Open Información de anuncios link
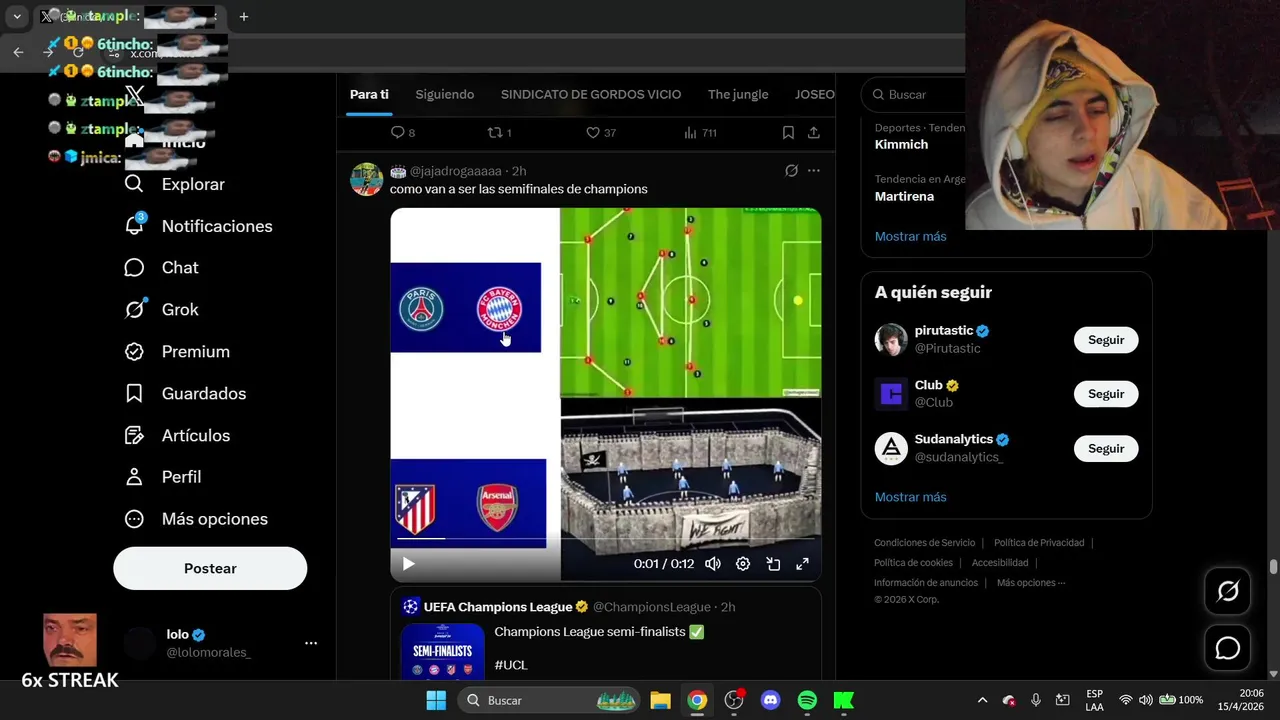This screenshot has height=720, width=1280. (926, 583)
